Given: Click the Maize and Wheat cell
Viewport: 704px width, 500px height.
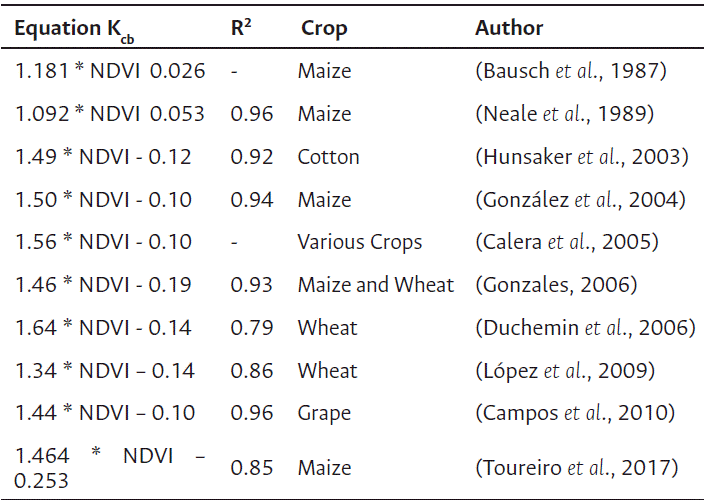Looking at the screenshot, I should click(x=375, y=285).
